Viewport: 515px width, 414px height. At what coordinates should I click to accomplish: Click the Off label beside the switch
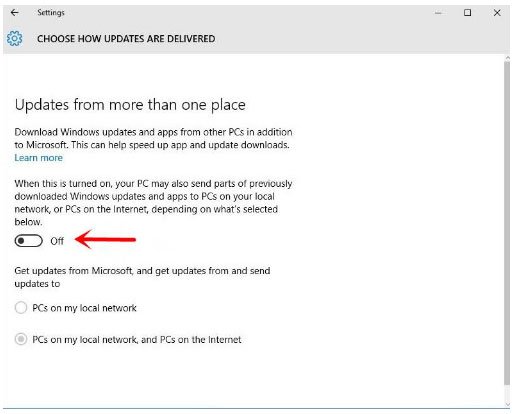pyautogui.click(x=57, y=241)
